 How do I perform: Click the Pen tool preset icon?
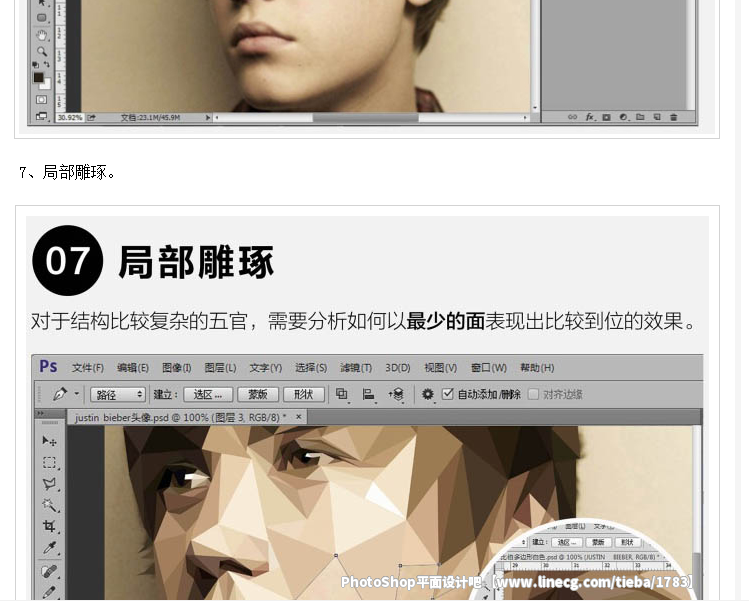(60, 395)
